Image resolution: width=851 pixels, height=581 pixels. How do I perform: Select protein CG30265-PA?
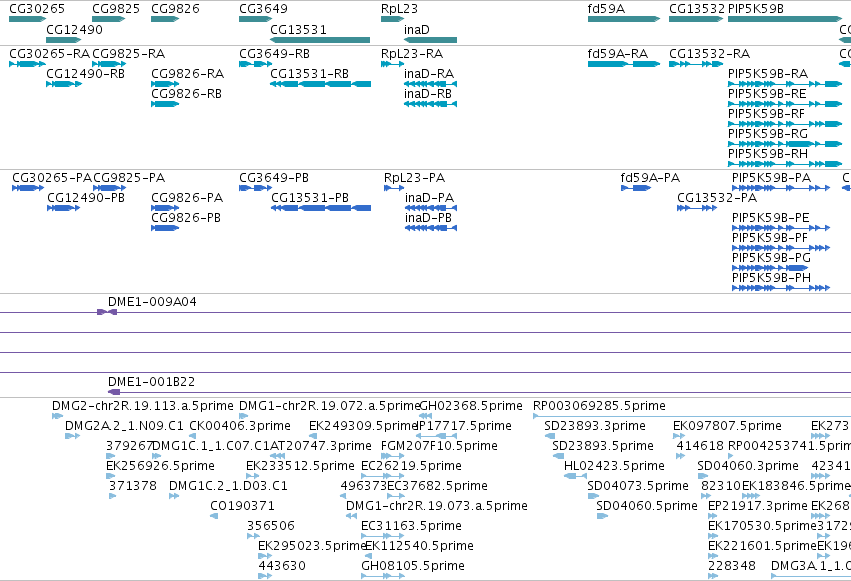(x=28, y=188)
